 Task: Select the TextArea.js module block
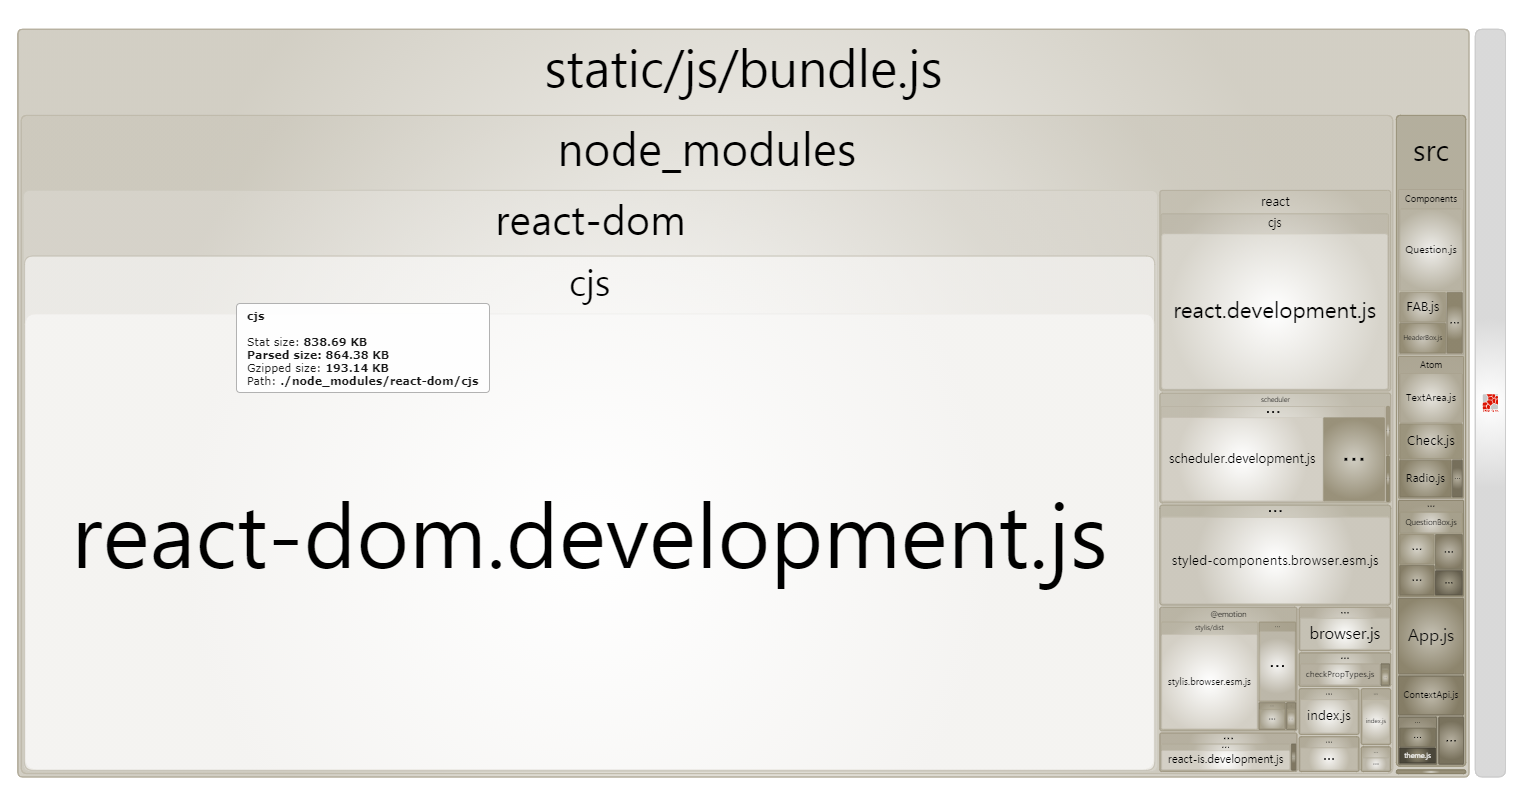[1431, 398]
